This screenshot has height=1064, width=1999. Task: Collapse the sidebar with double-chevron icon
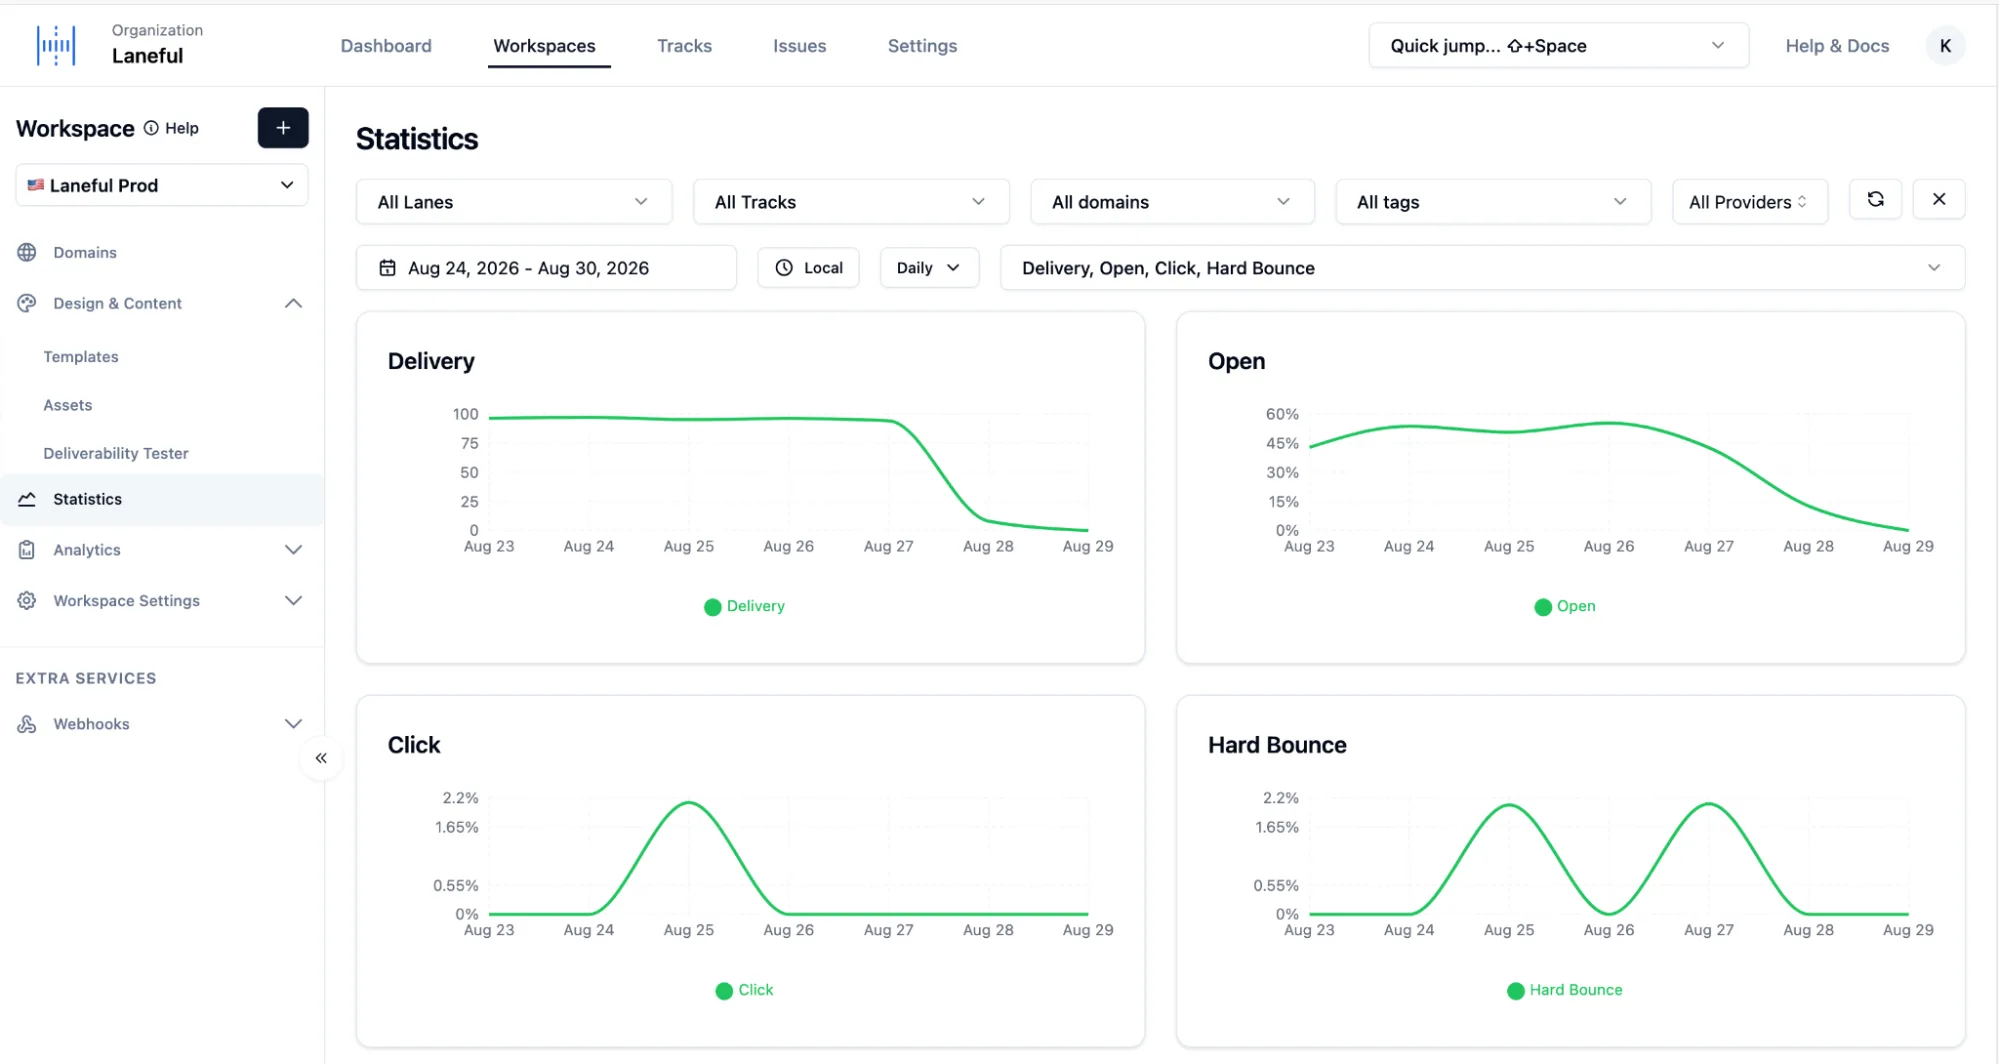click(x=321, y=758)
